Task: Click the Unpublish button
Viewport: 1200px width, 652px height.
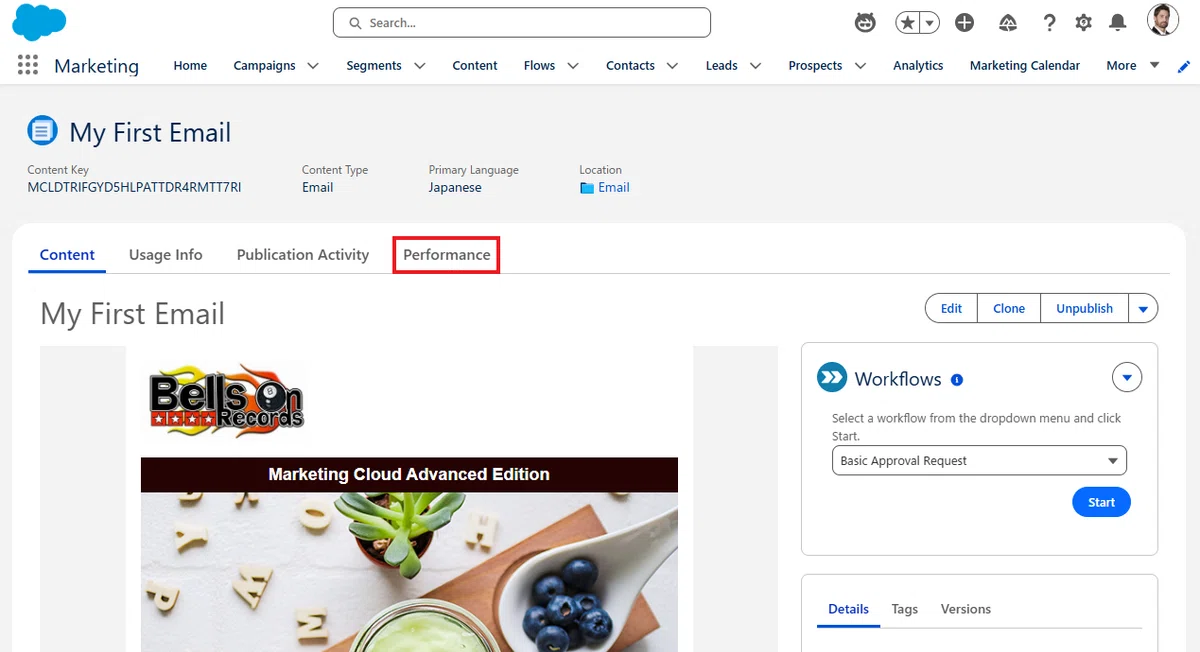Action: tap(1084, 308)
